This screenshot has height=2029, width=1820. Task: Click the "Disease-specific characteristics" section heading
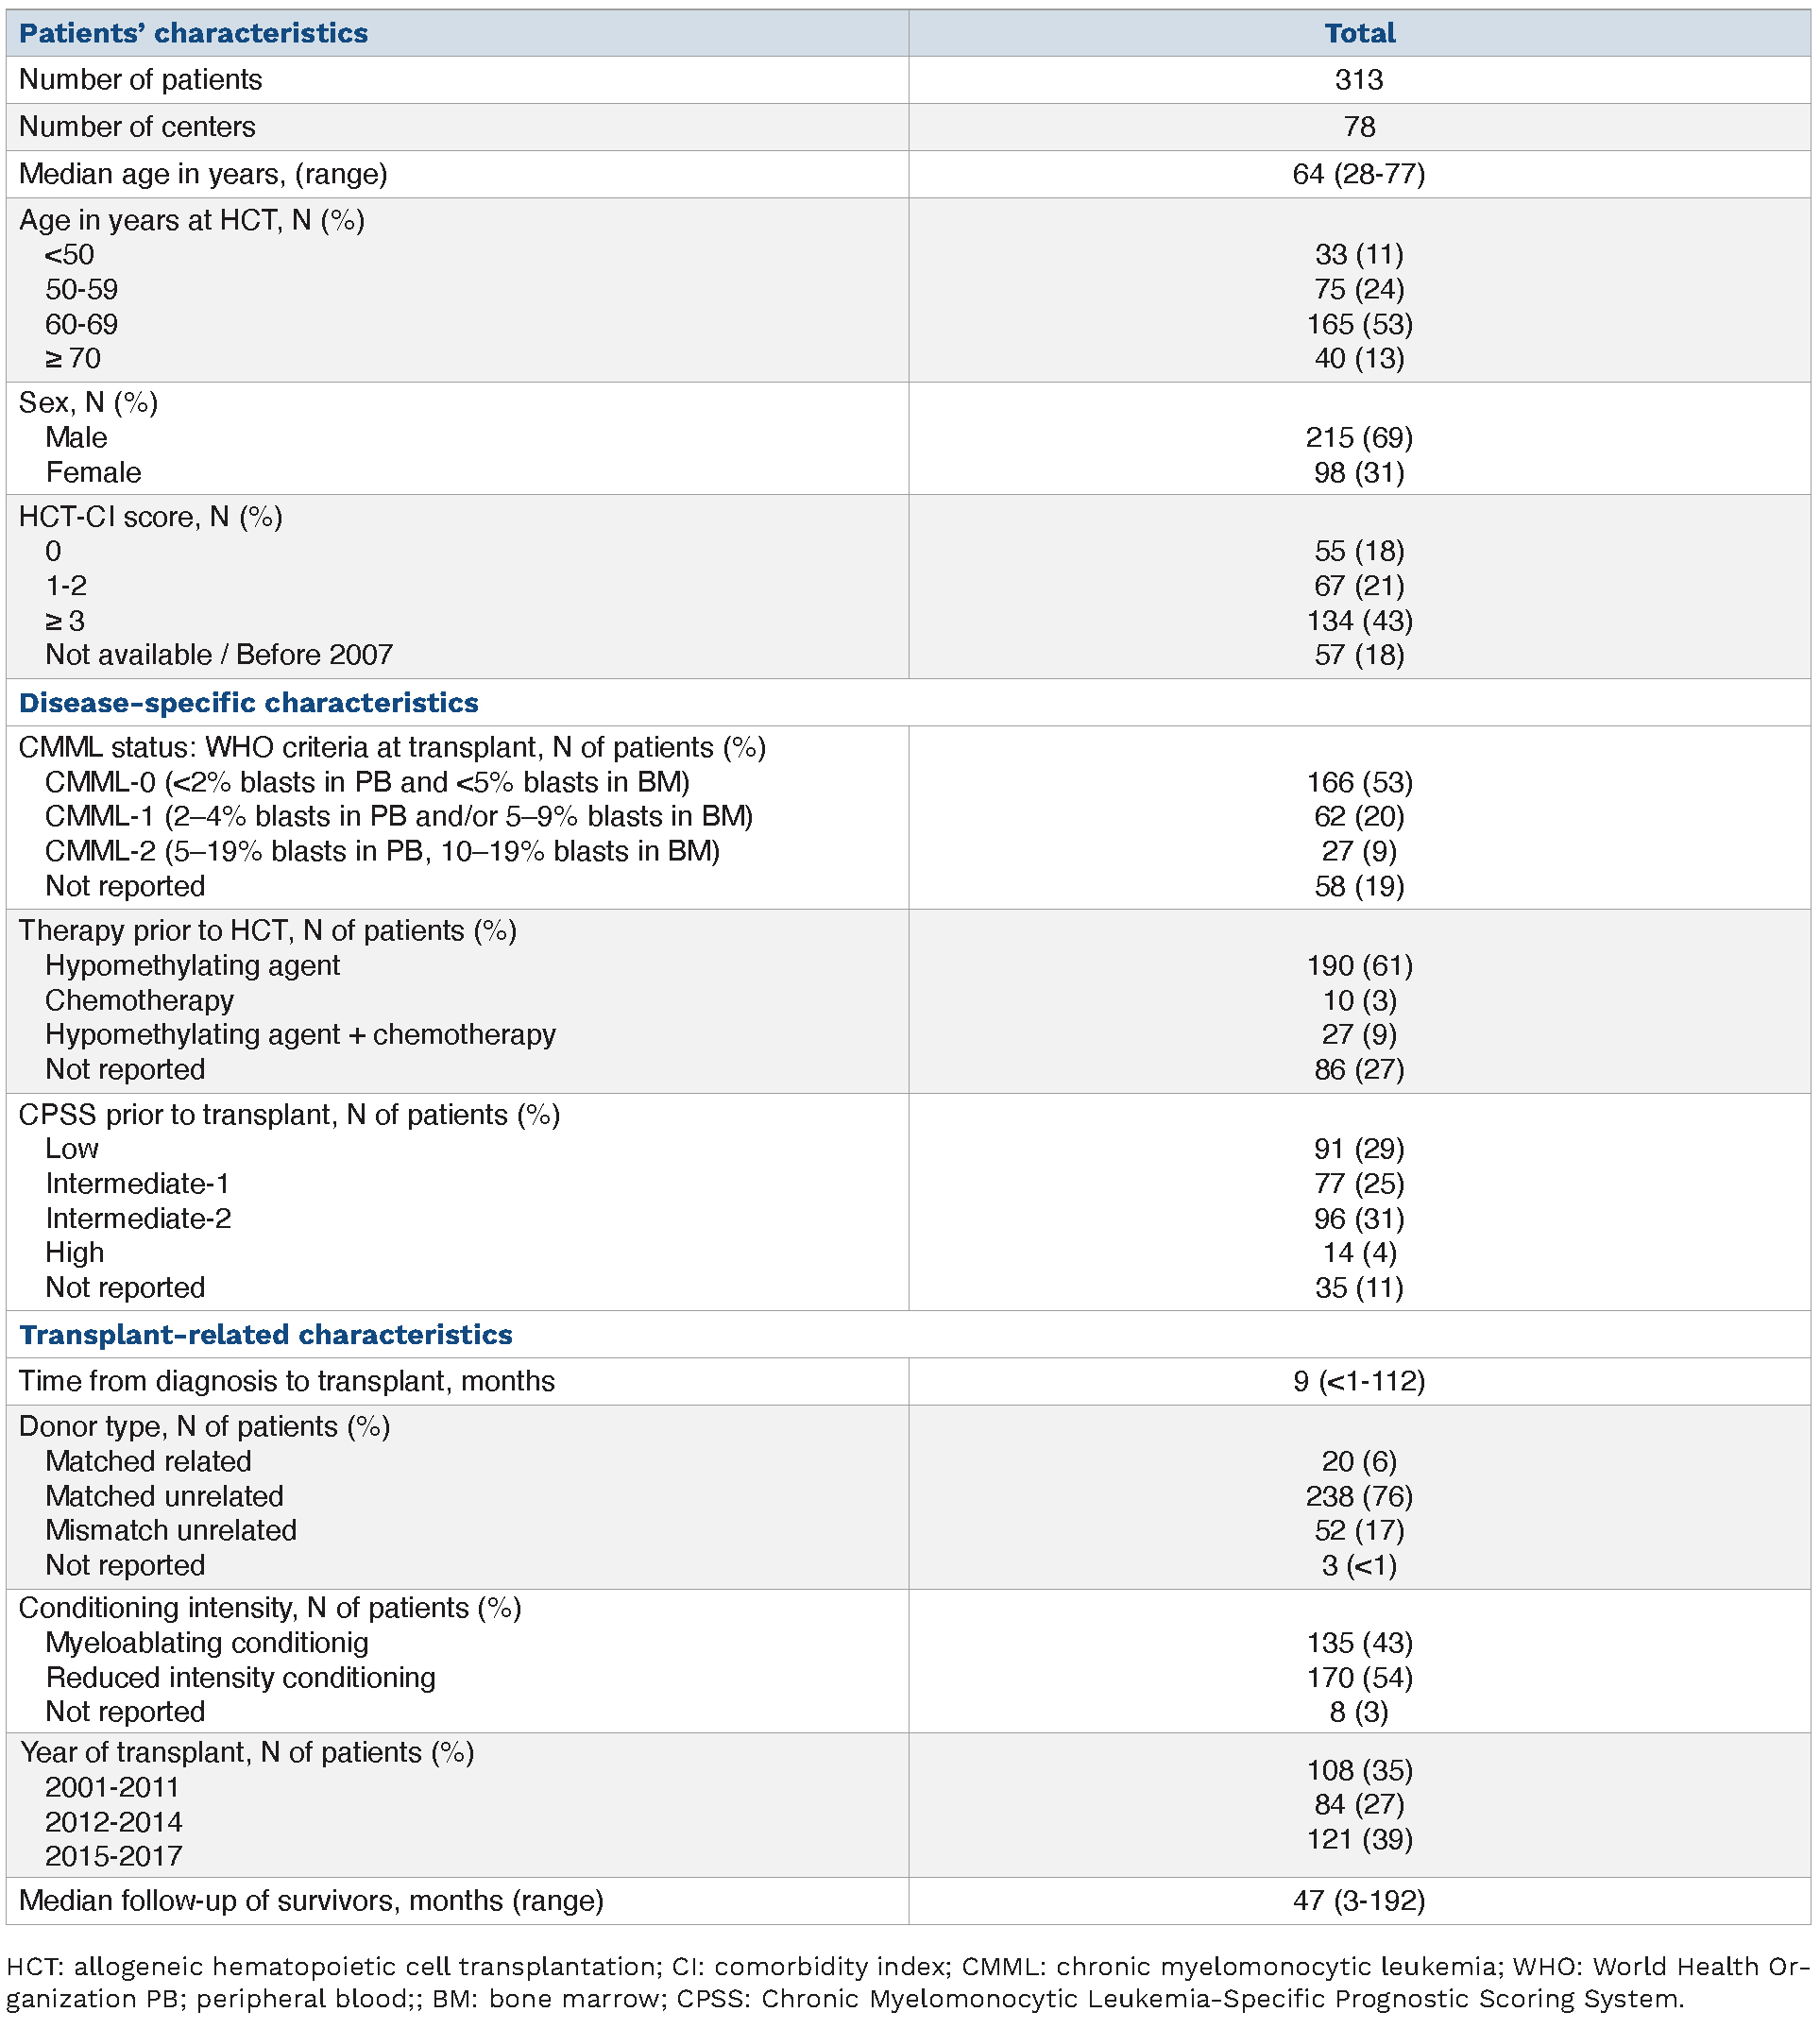pos(248,703)
